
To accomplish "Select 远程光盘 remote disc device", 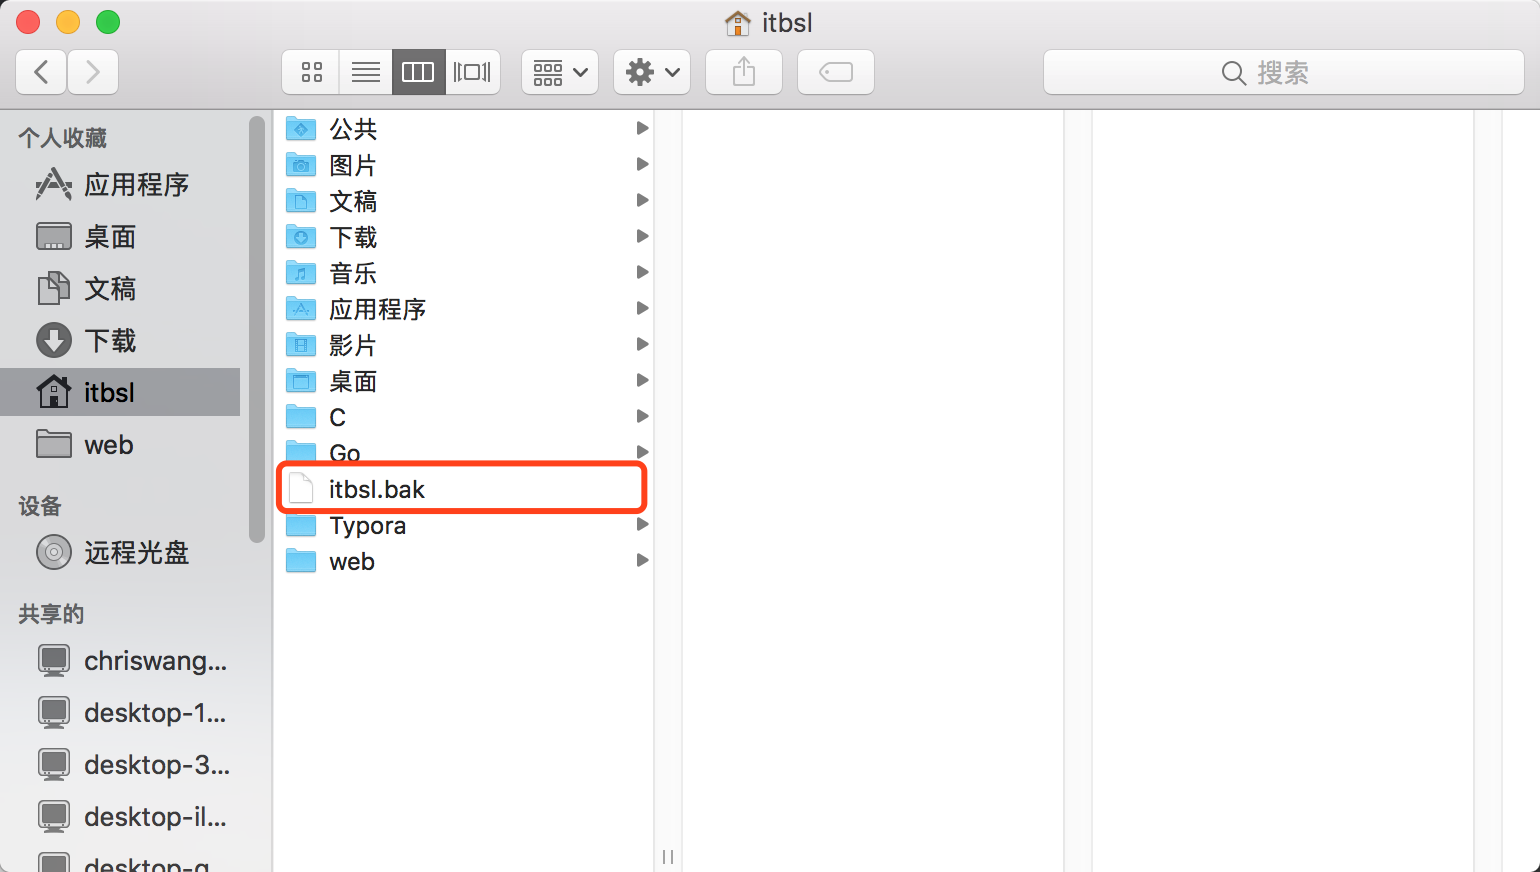I will tap(136, 553).
